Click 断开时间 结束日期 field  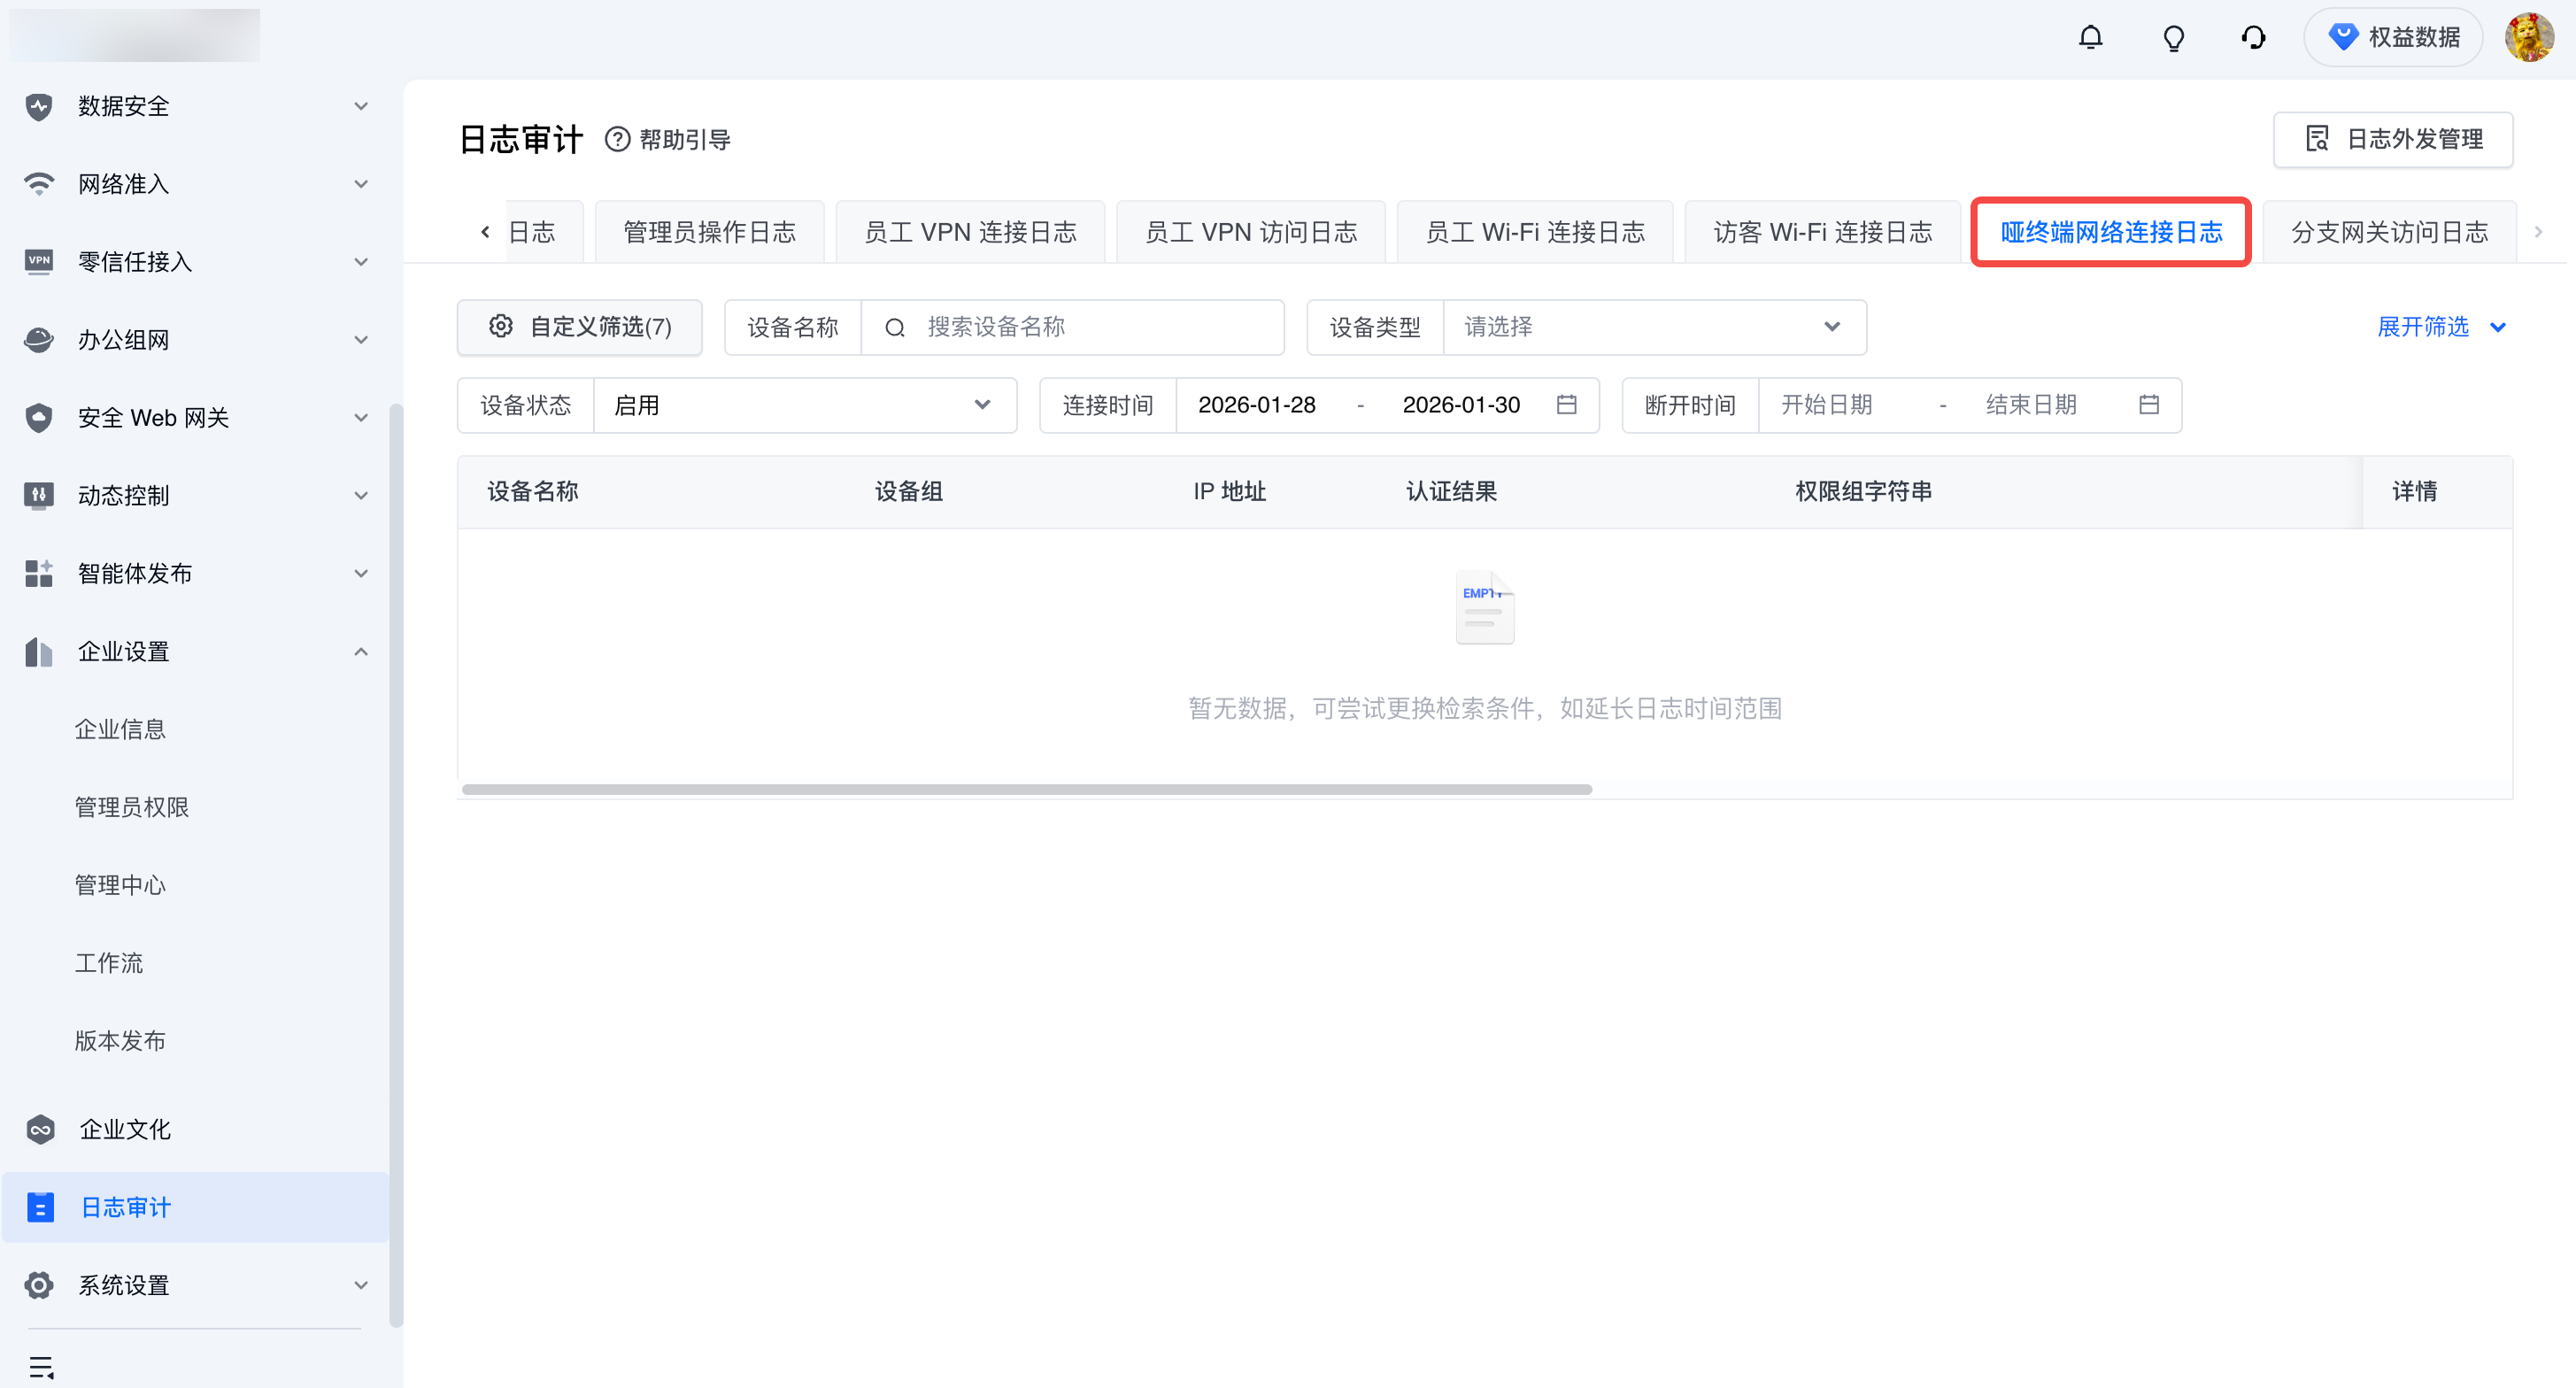[x=2031, y=405]
